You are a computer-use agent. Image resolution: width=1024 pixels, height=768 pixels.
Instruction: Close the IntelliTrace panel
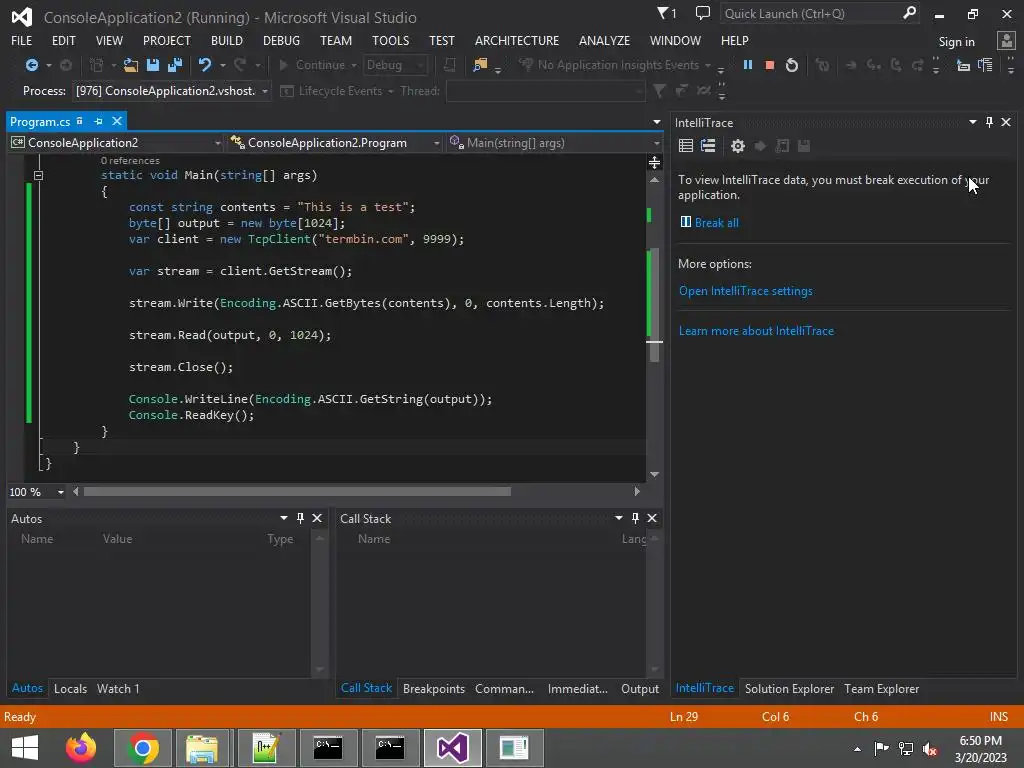pos(1006,122)
